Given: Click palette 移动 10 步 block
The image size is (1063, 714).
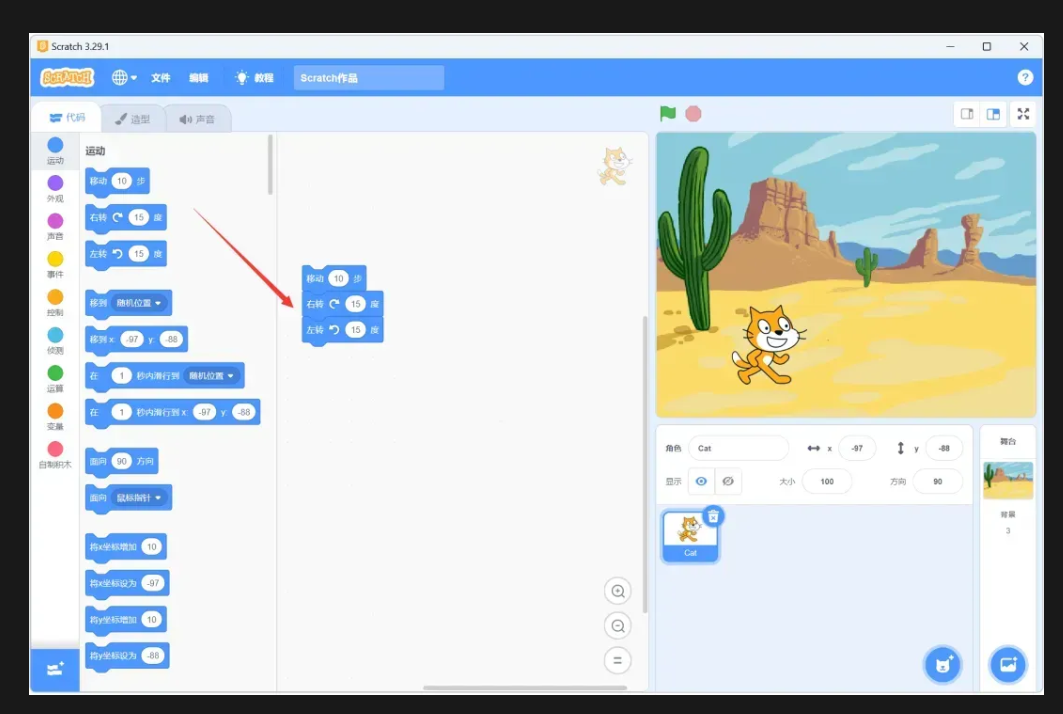Looking at the screenshot, I should (117, 181).
